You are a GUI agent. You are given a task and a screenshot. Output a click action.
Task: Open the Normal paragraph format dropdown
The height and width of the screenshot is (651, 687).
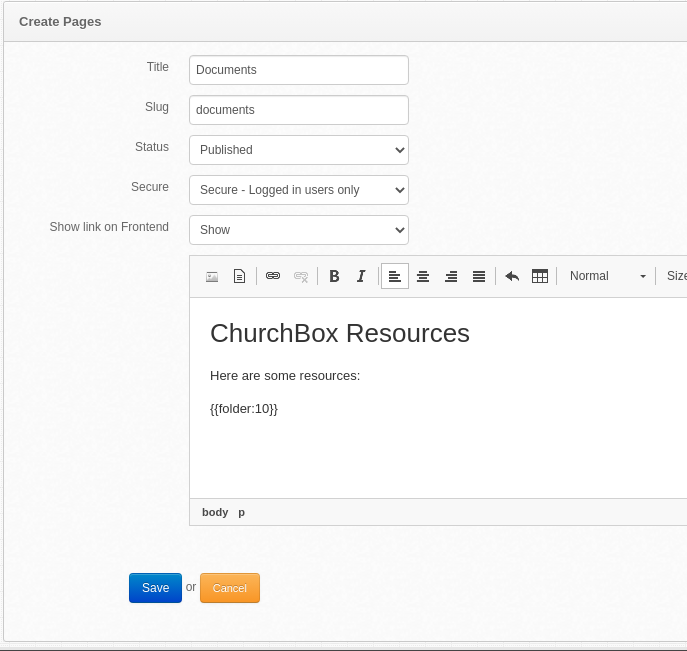[607, 276]
